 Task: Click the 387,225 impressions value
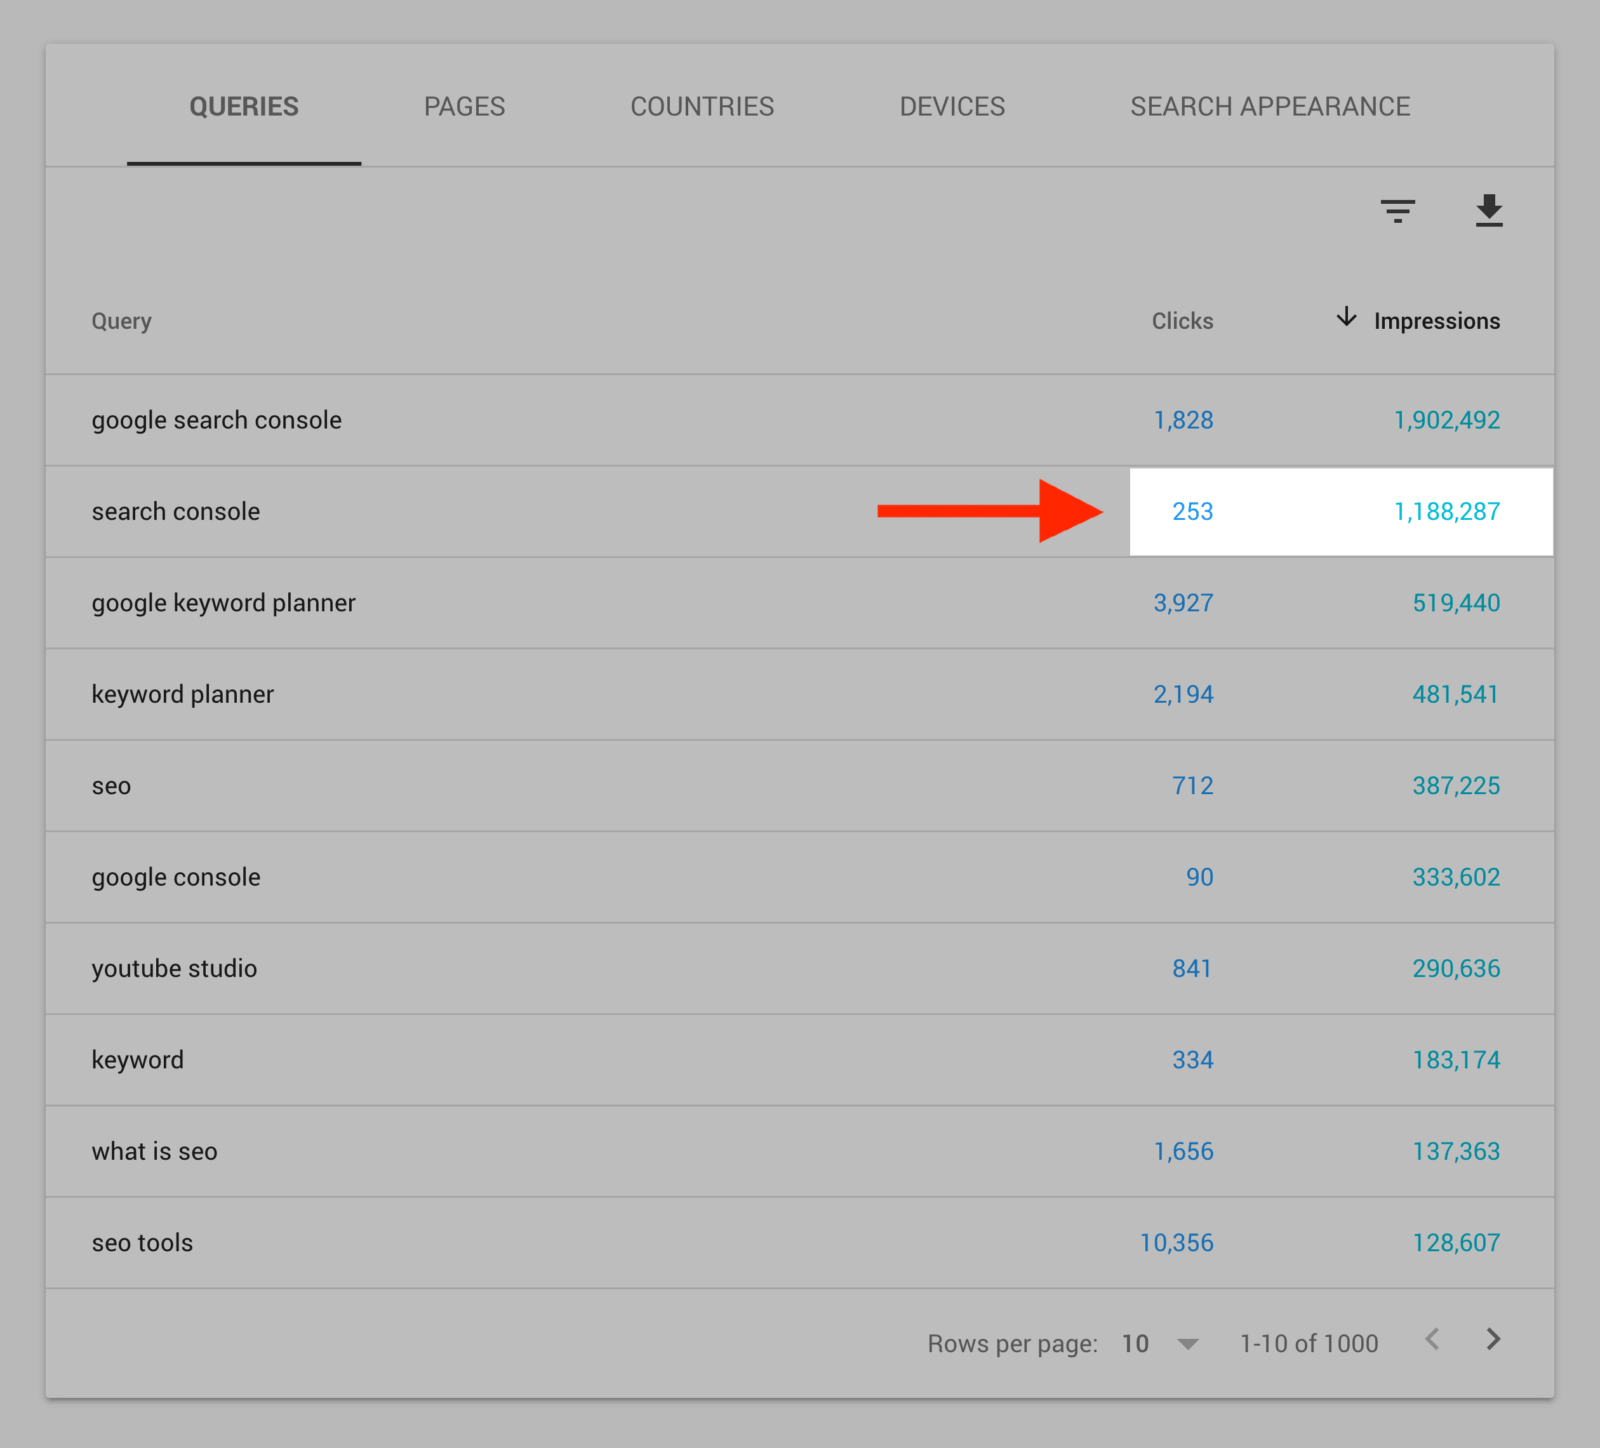point(1456,786)
